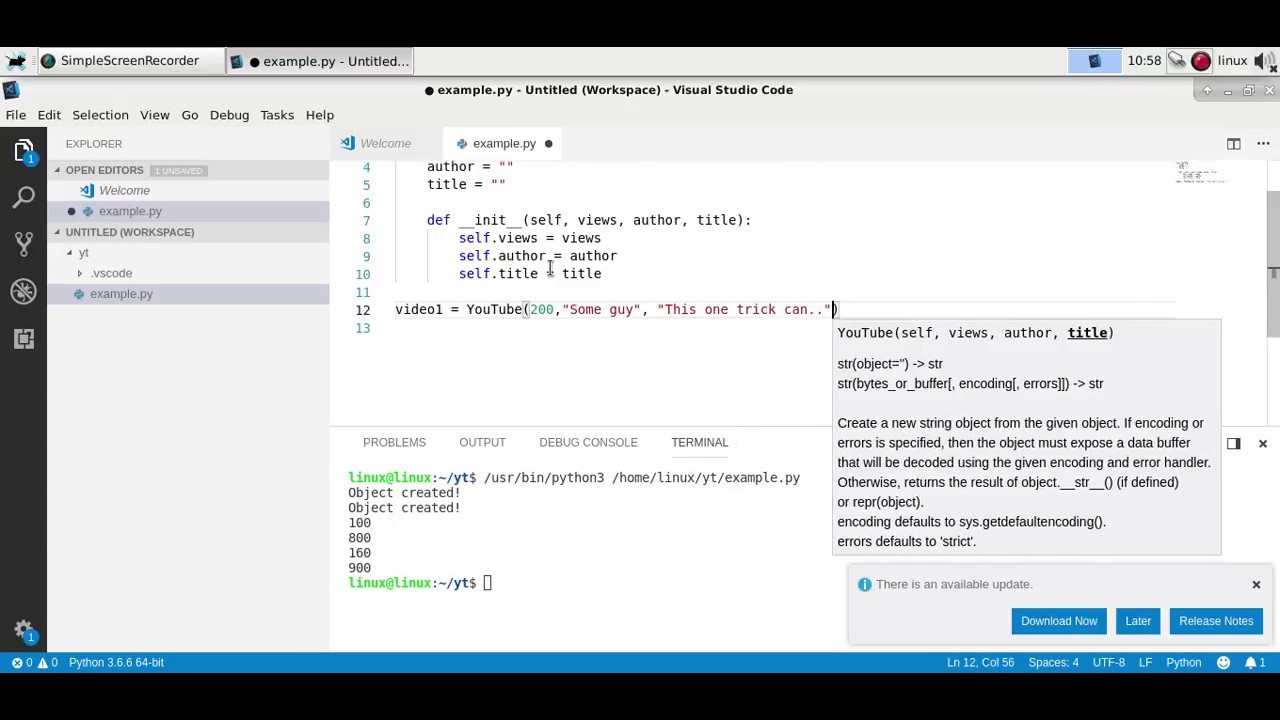Switch to the Output panel tab

(x=482, y=442)
